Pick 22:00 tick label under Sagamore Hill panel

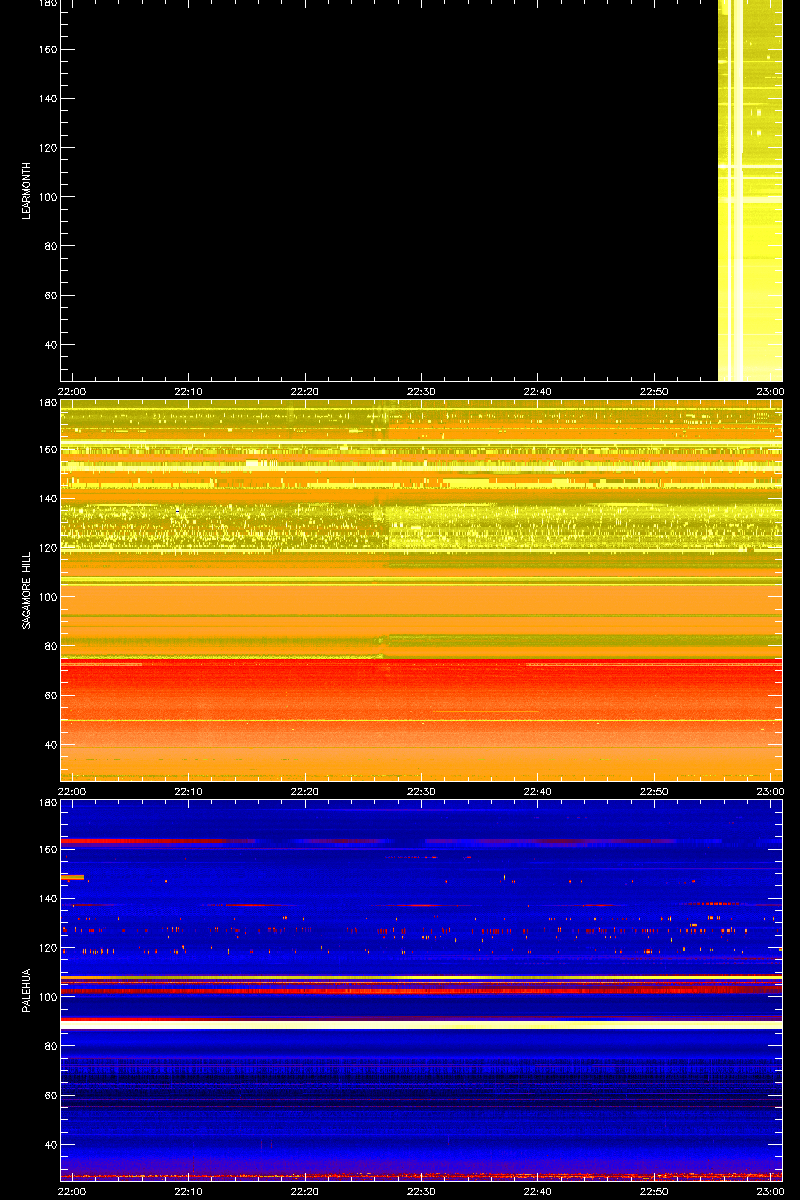coord(72,791)
